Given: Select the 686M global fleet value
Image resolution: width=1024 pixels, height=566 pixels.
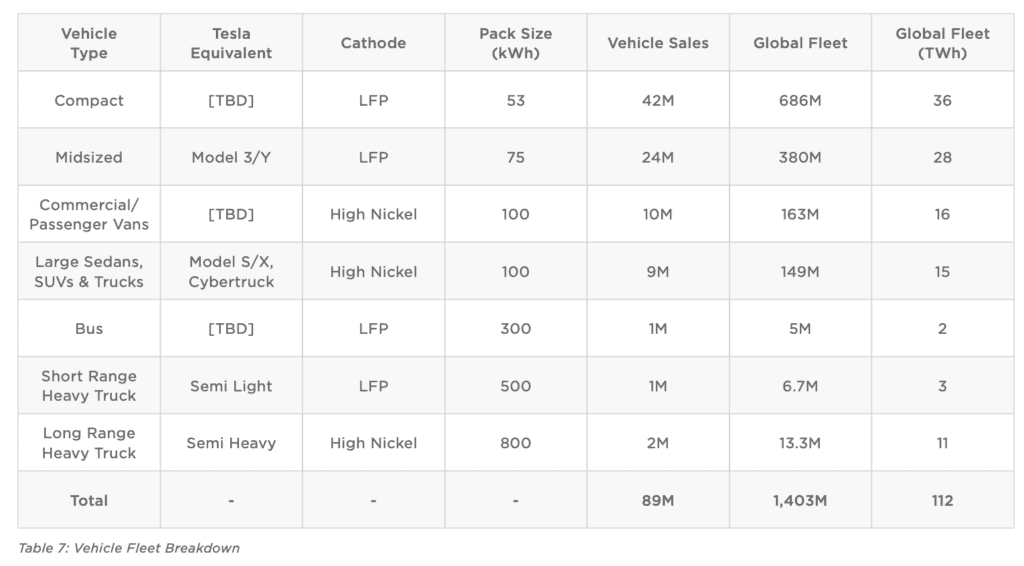Looking at the screenshot, I should click(800, 100).
